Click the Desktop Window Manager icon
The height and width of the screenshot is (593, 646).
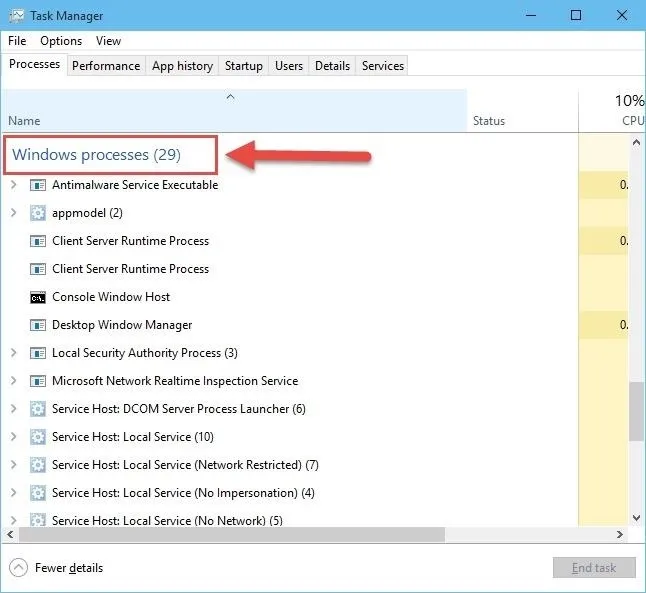(37, 326)
